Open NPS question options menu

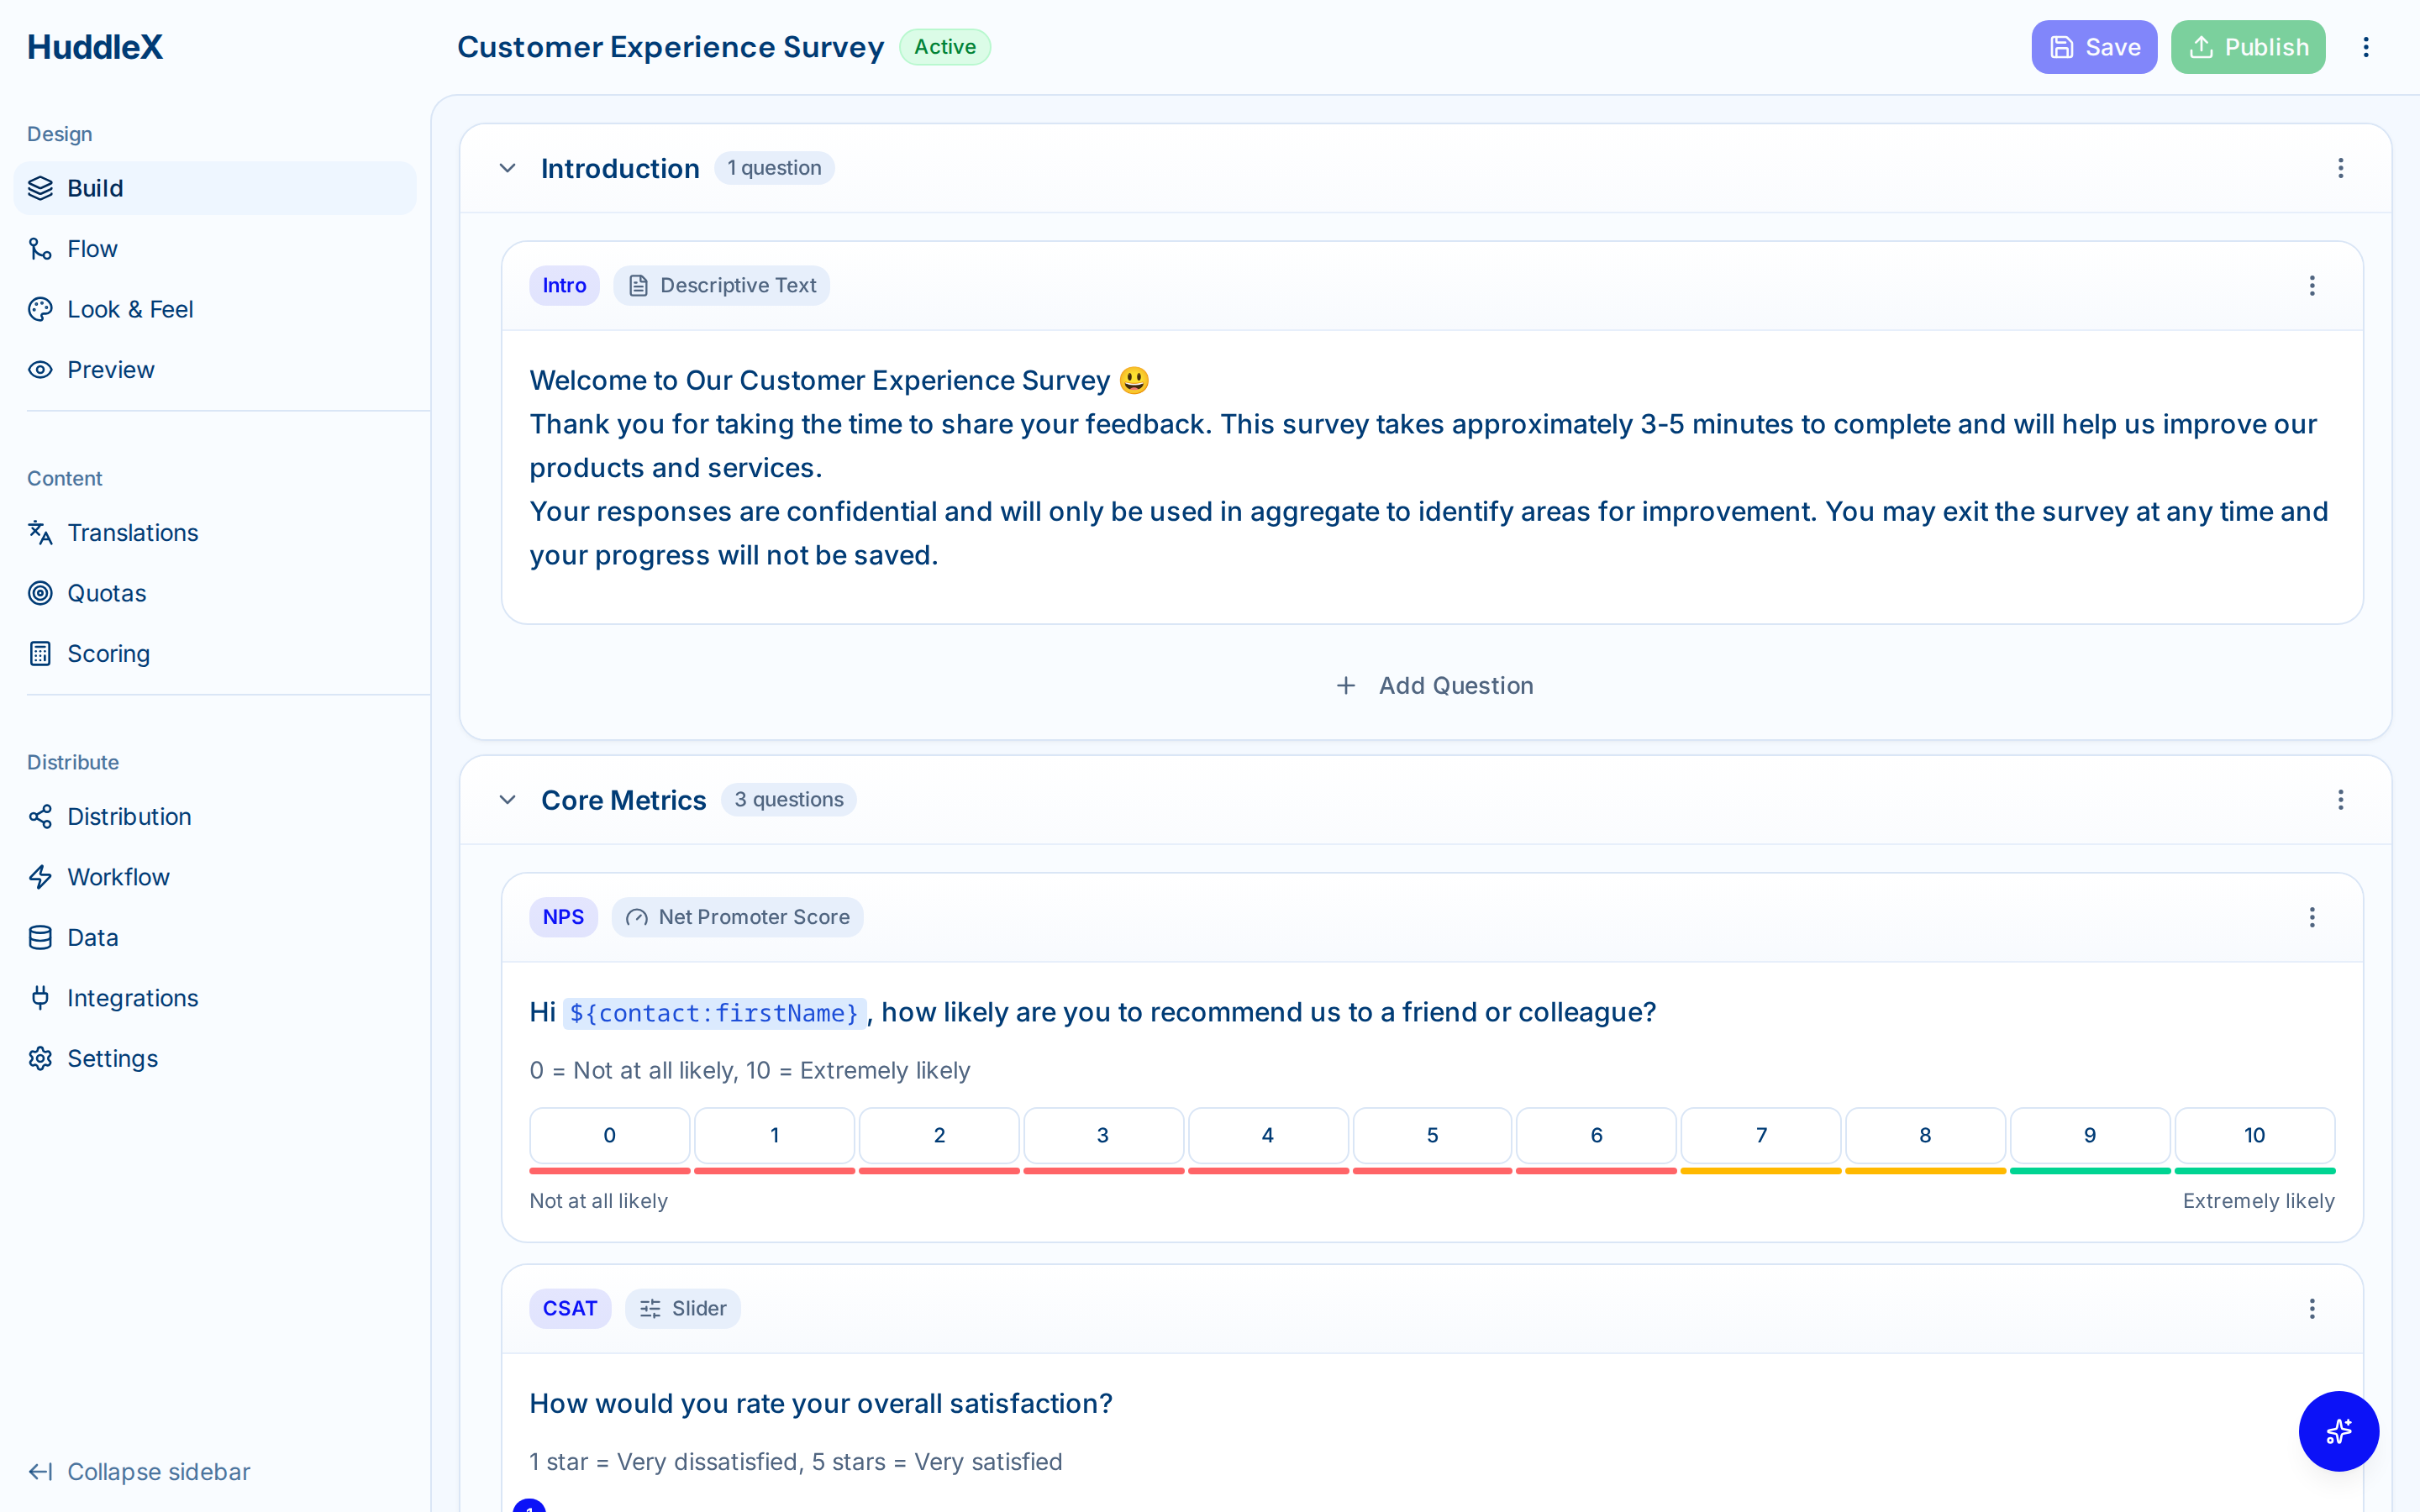[2312, 917]
